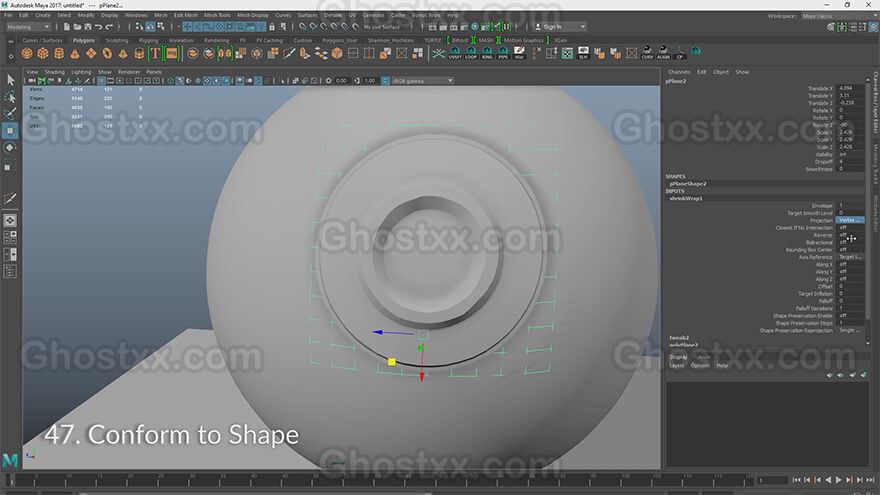Switch to the Rigging shelf tab

[148, 40]
